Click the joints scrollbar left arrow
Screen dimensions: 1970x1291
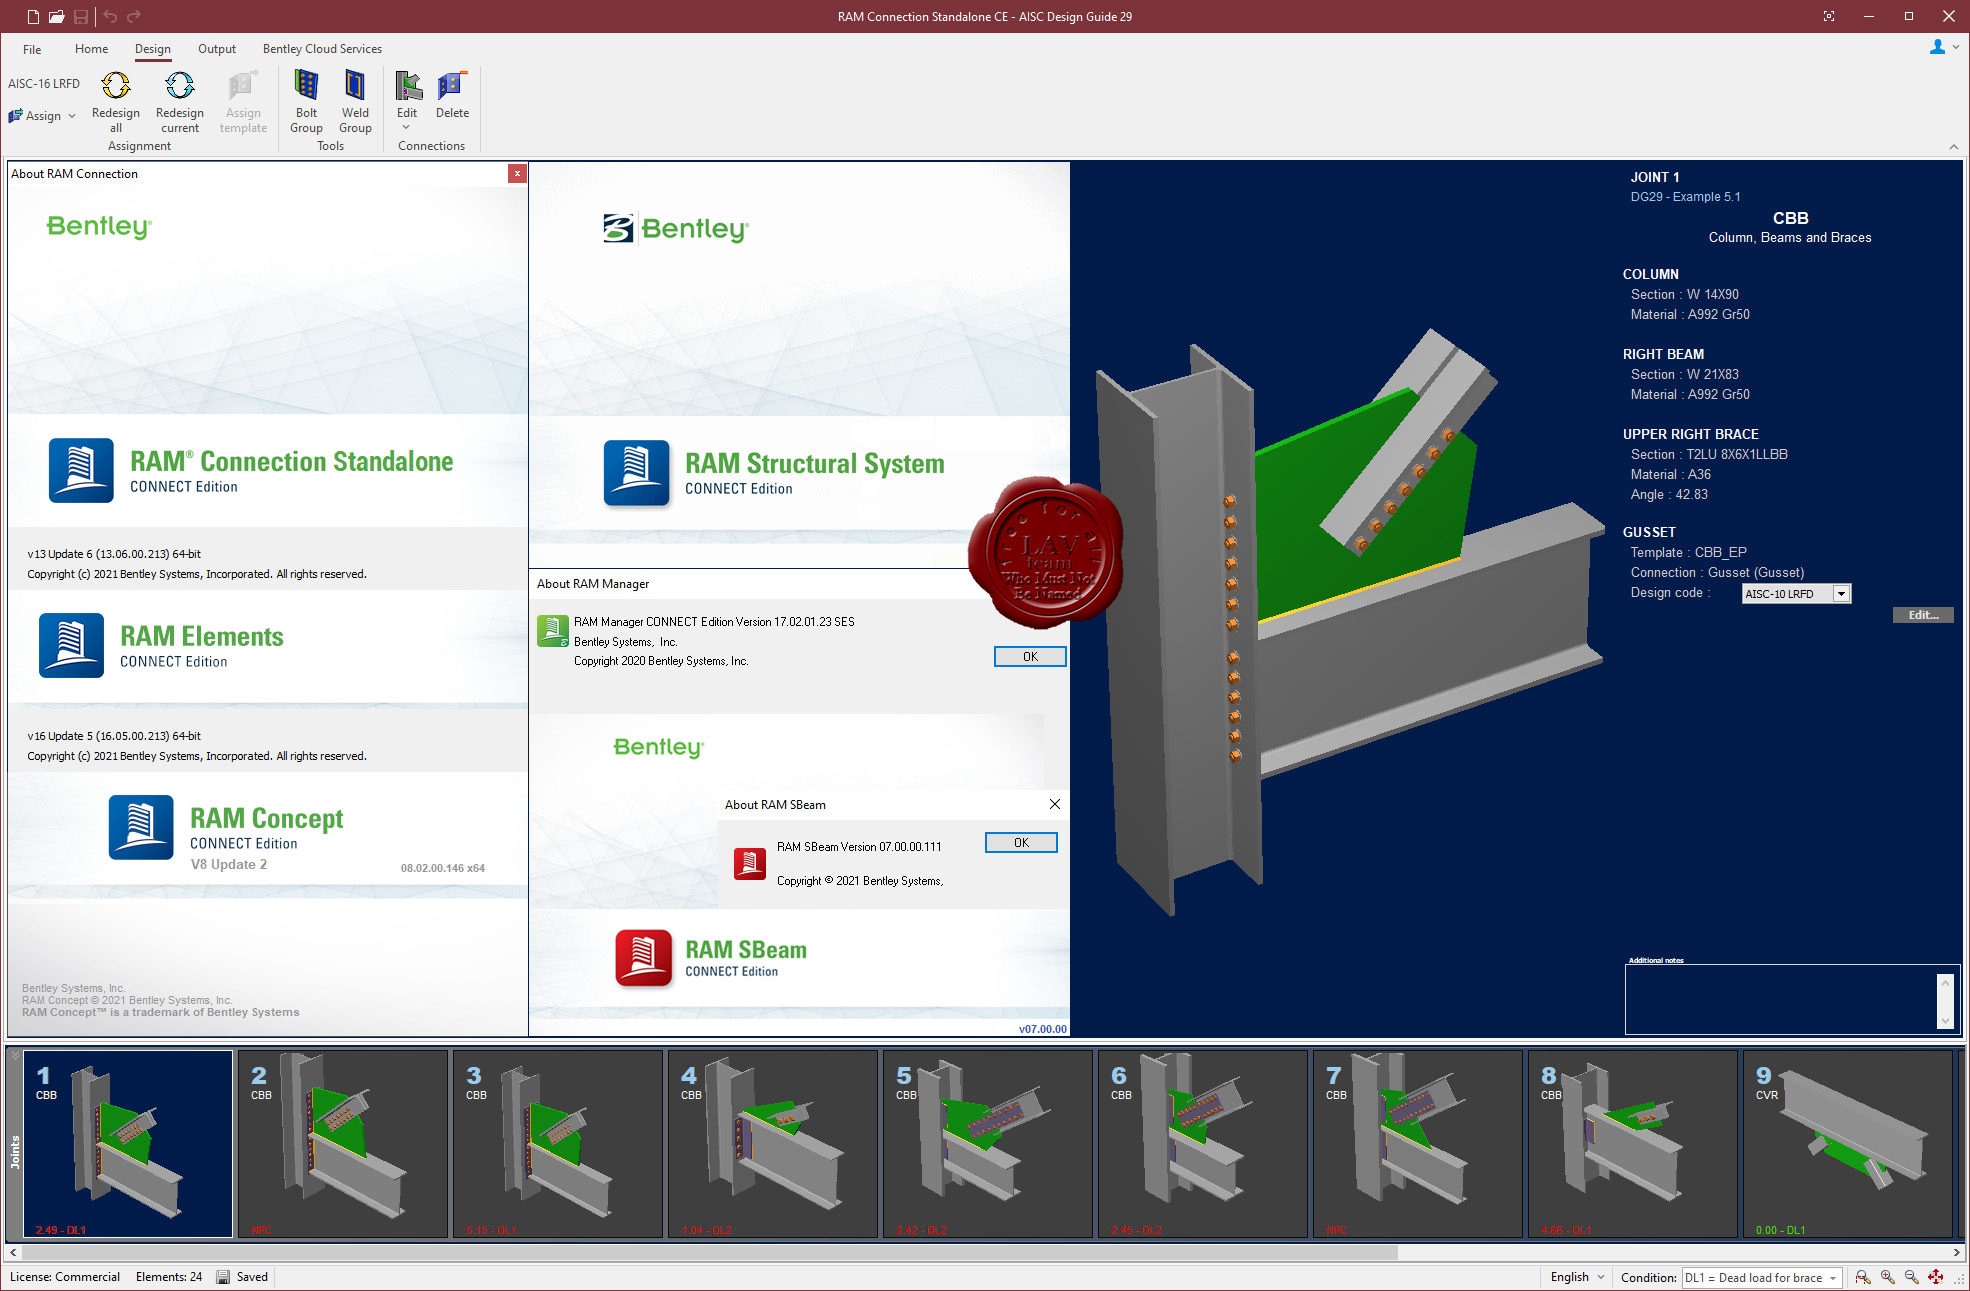point(13,1252)
